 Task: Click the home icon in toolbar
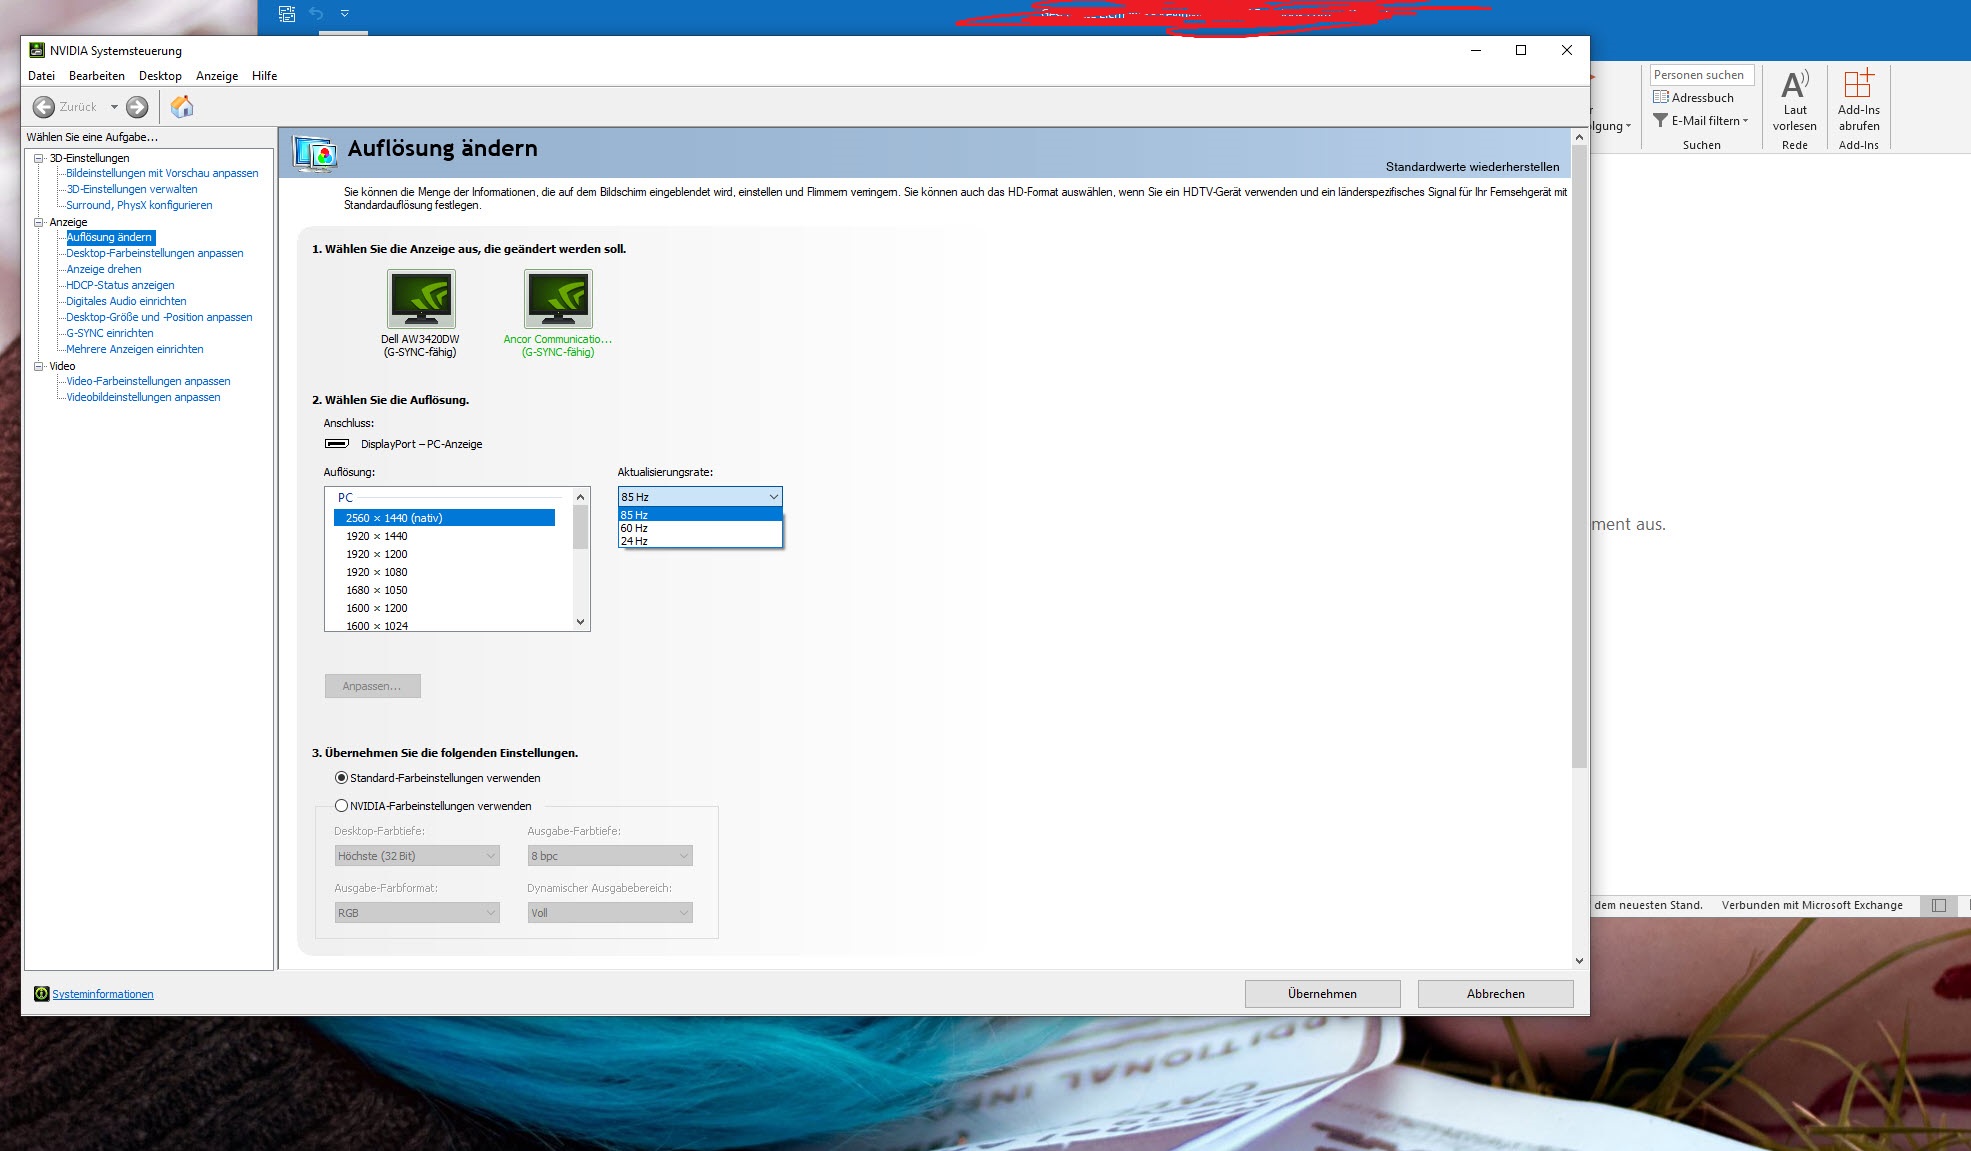[x=182, y=107]
